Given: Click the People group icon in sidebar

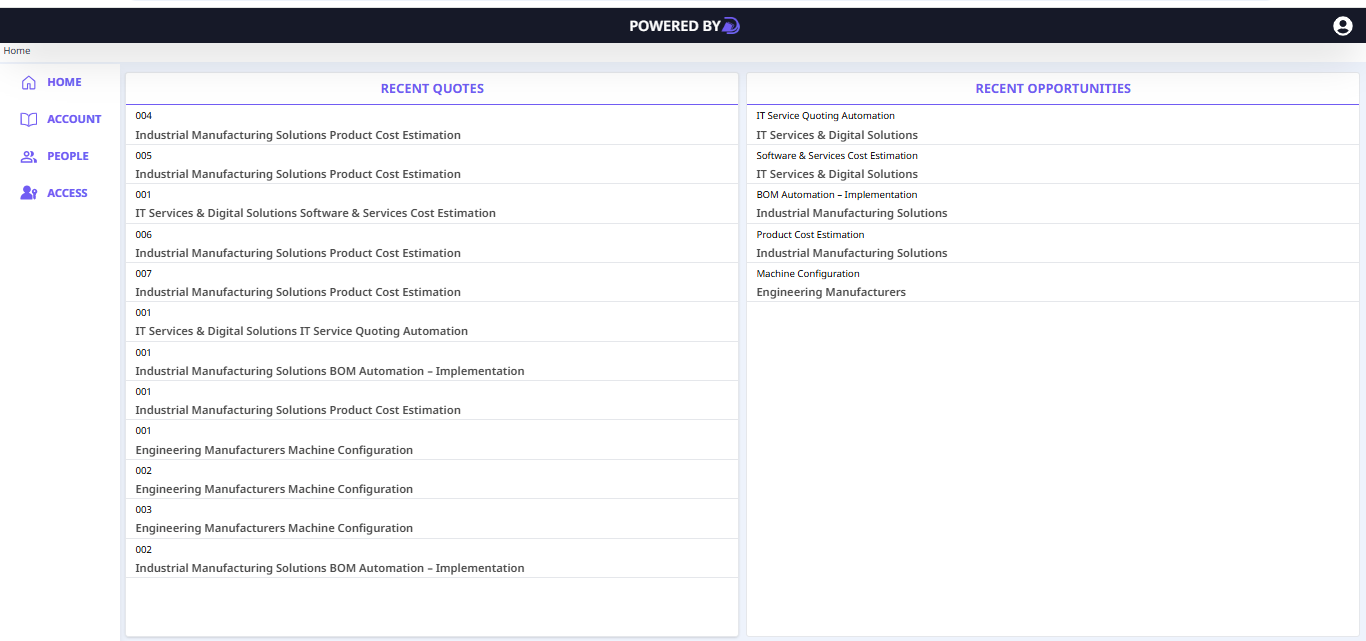Looking at the screenshot, I should [x=29, y=157].
